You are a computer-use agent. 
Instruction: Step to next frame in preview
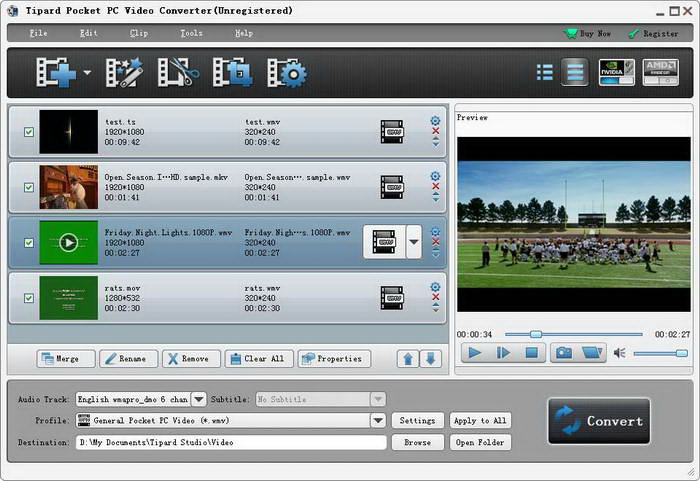pos(503,353)
